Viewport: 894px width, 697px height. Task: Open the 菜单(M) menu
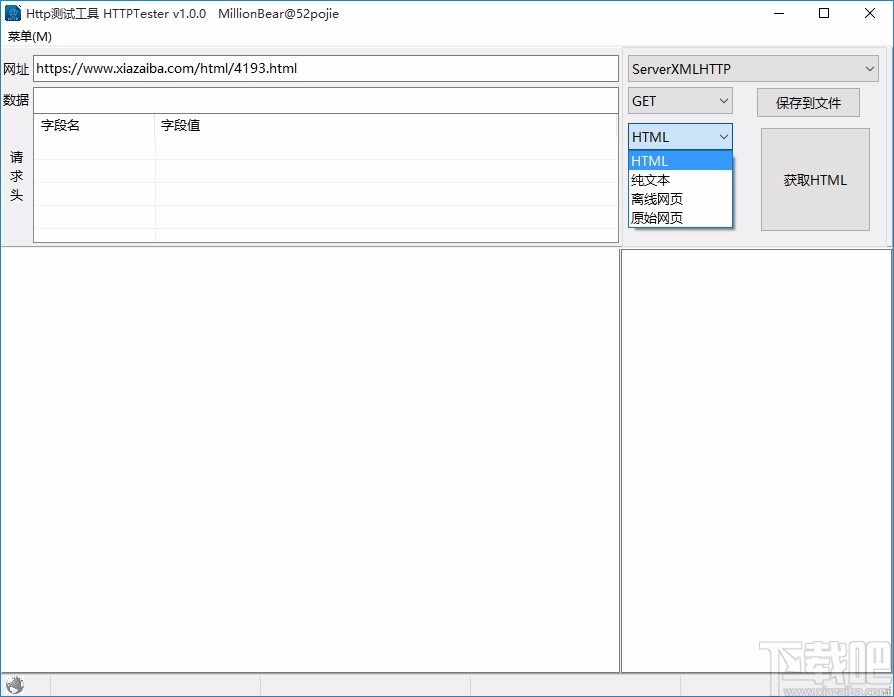(x=28, y=36)
